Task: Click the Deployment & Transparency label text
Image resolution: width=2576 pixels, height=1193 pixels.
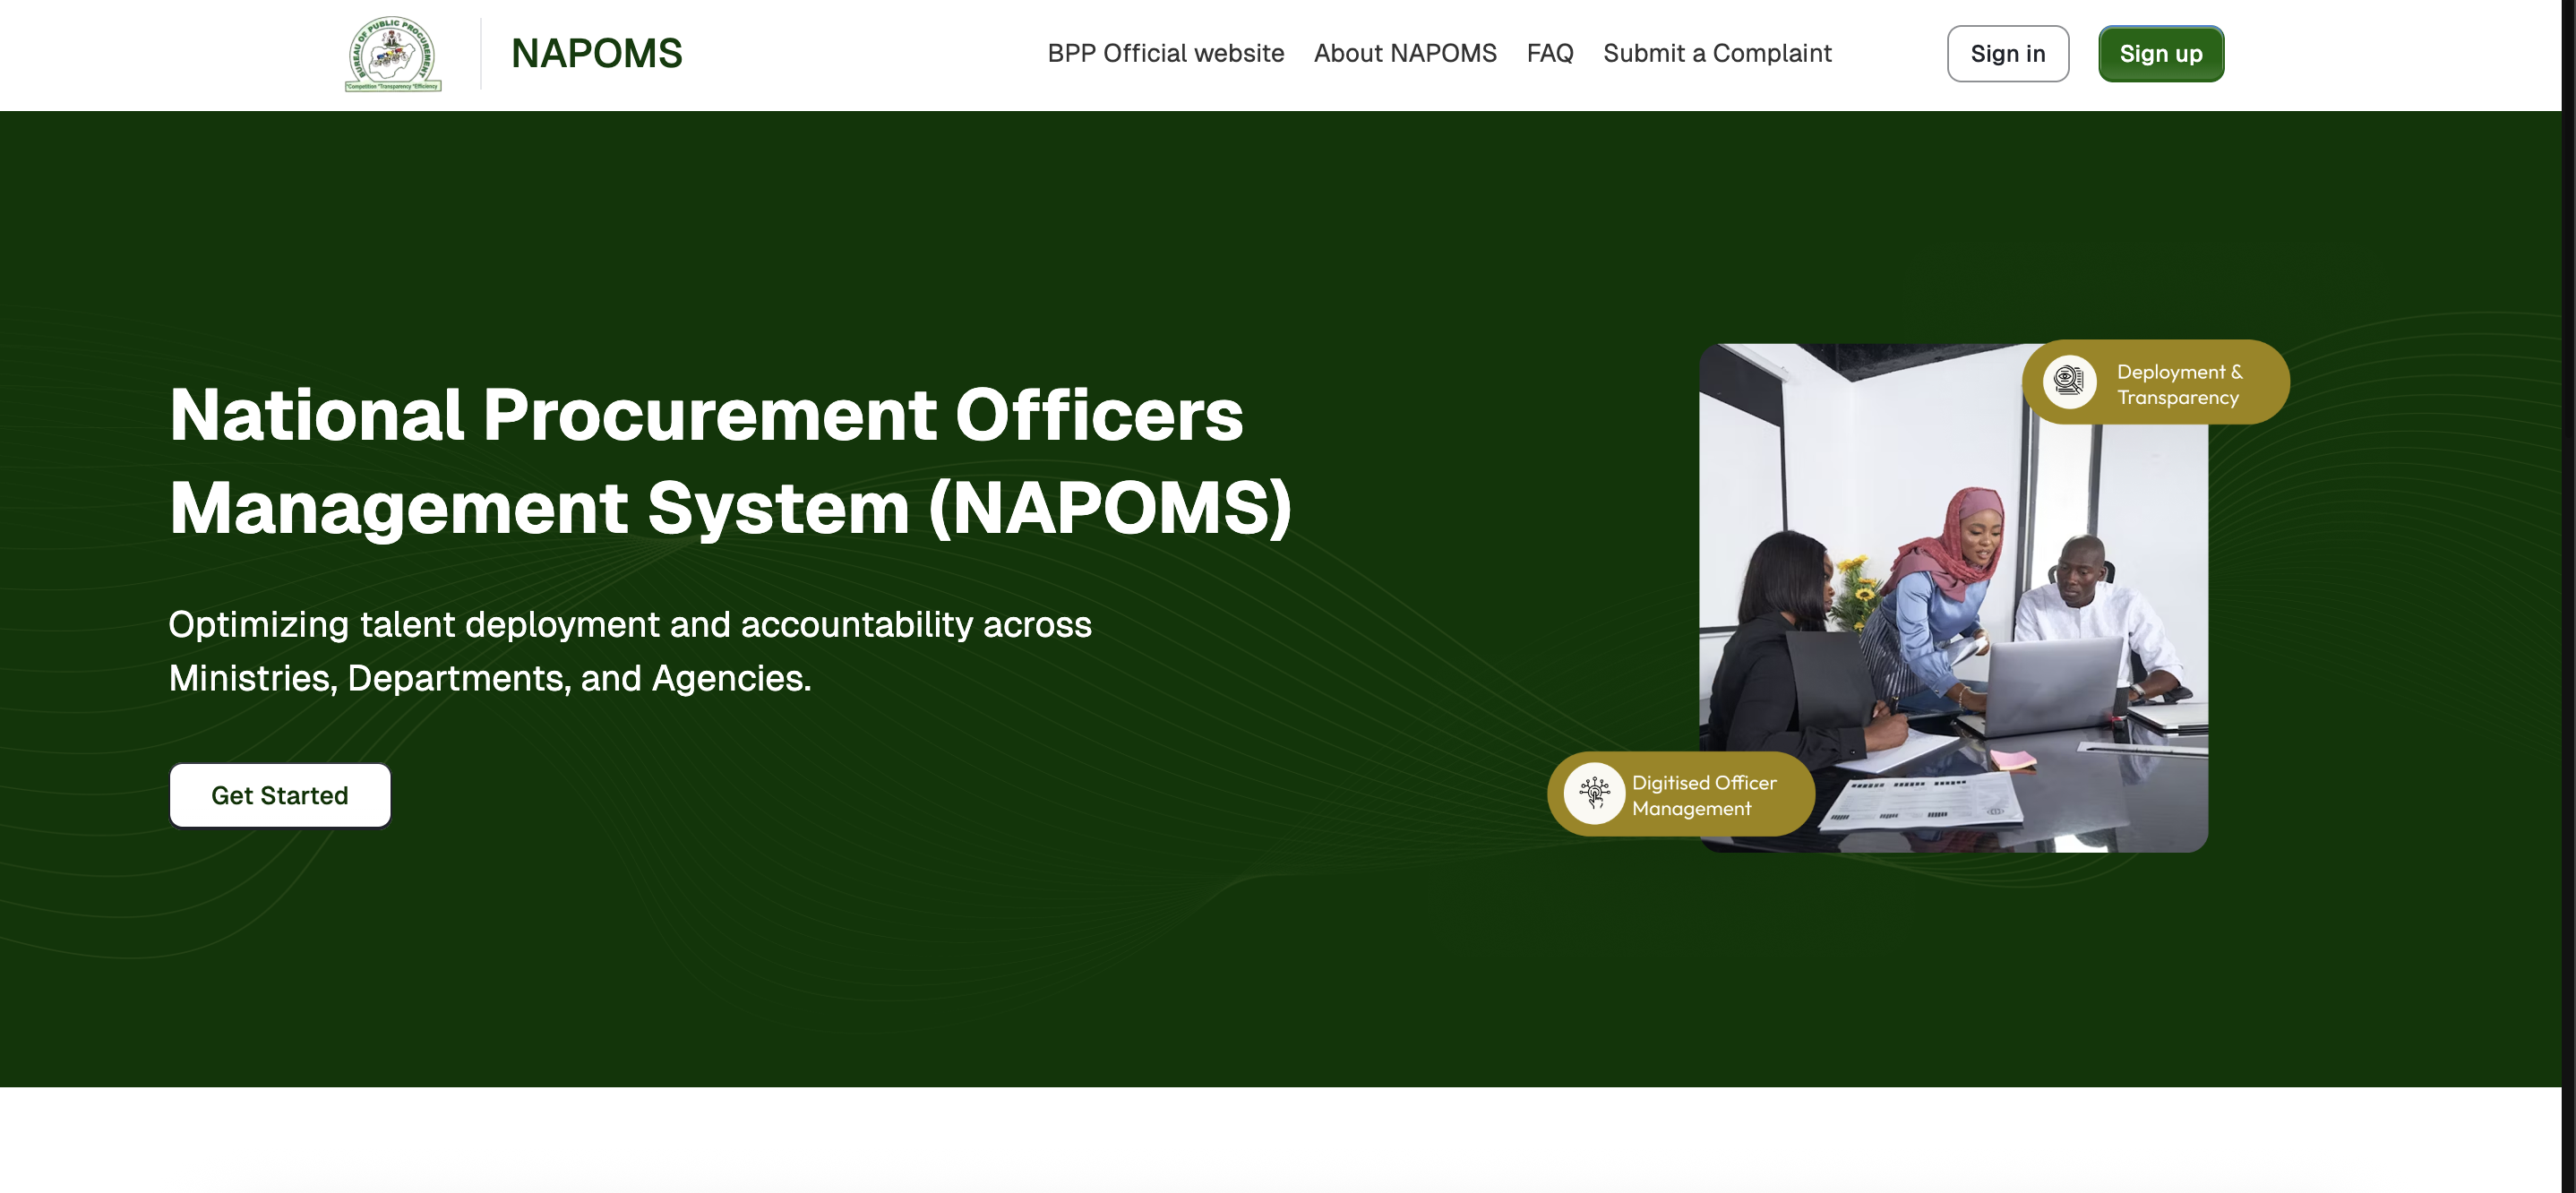Action: tap(2178, 384)
